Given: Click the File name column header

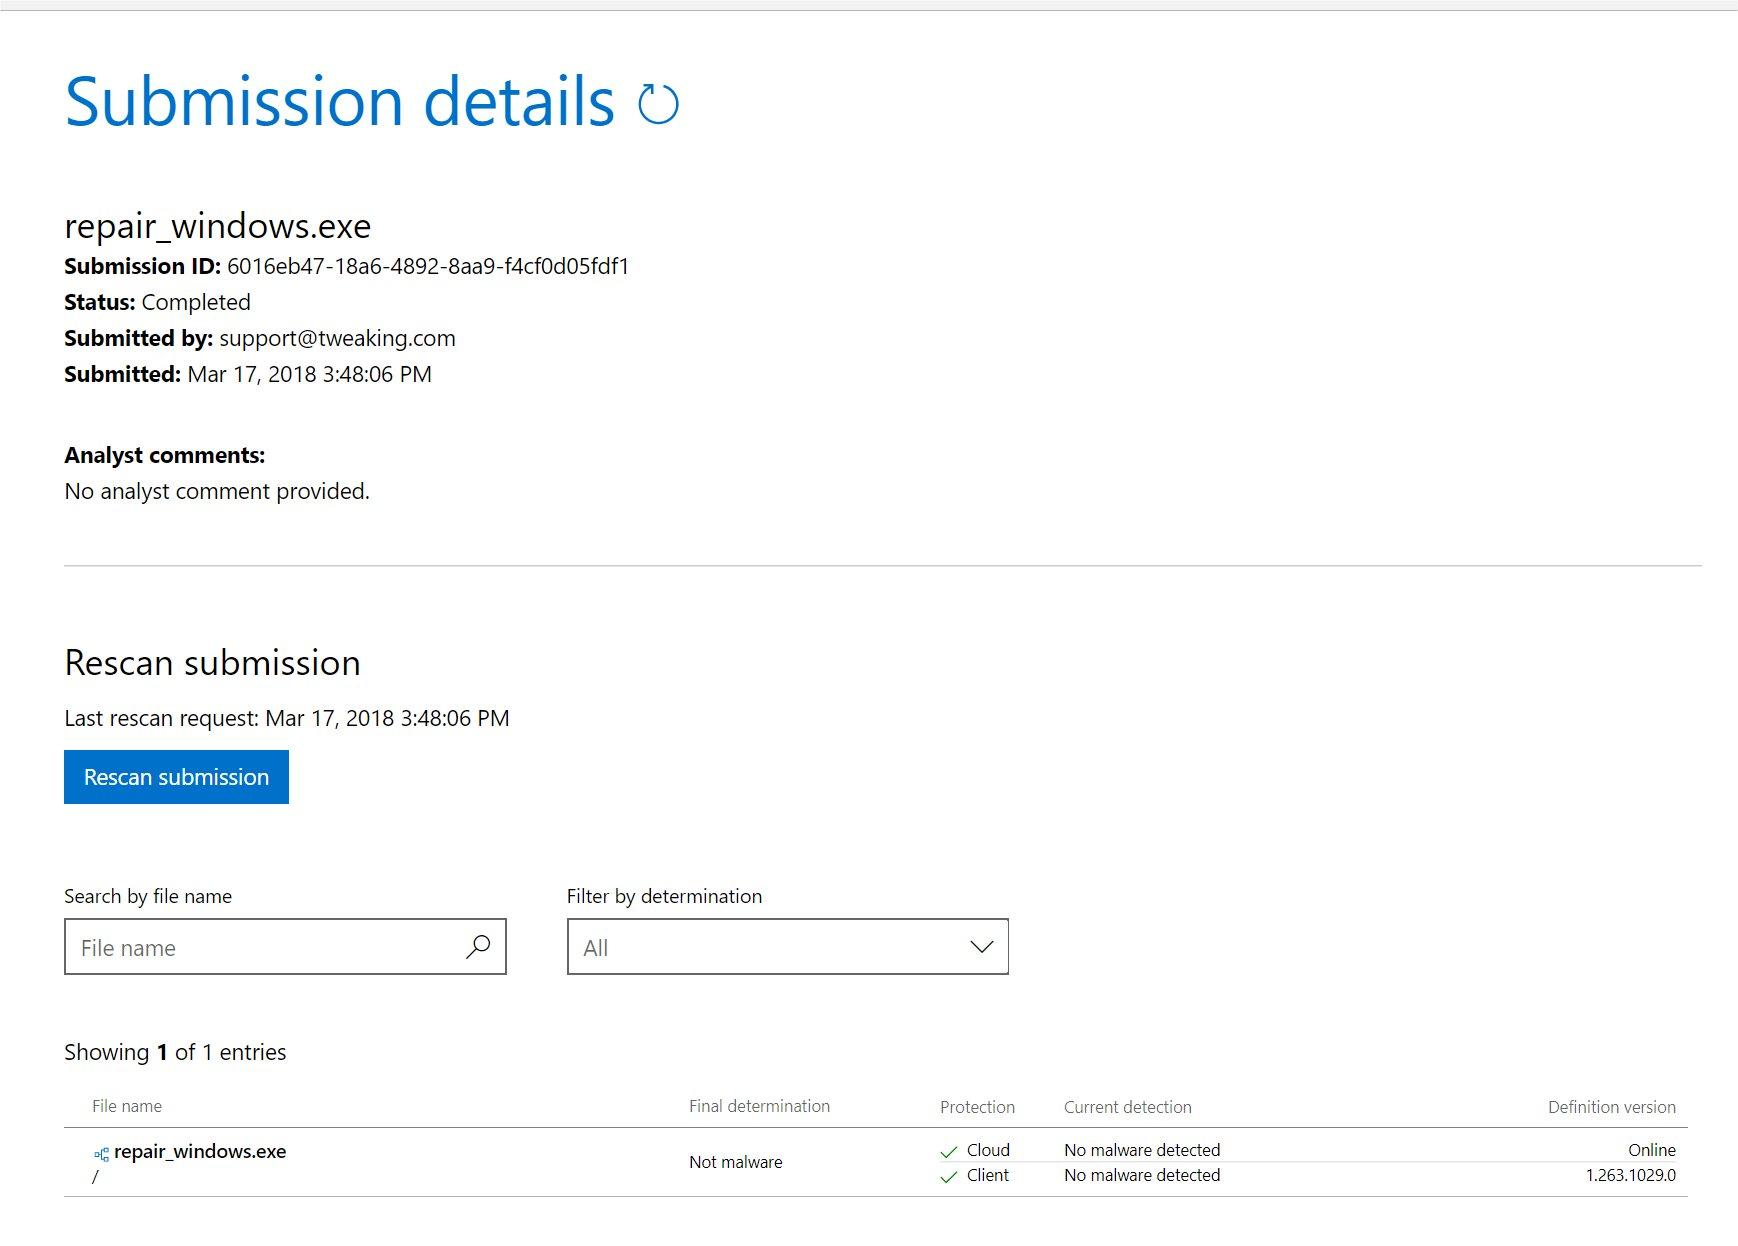Looking at the screenshot, I should click(127, 1106).
